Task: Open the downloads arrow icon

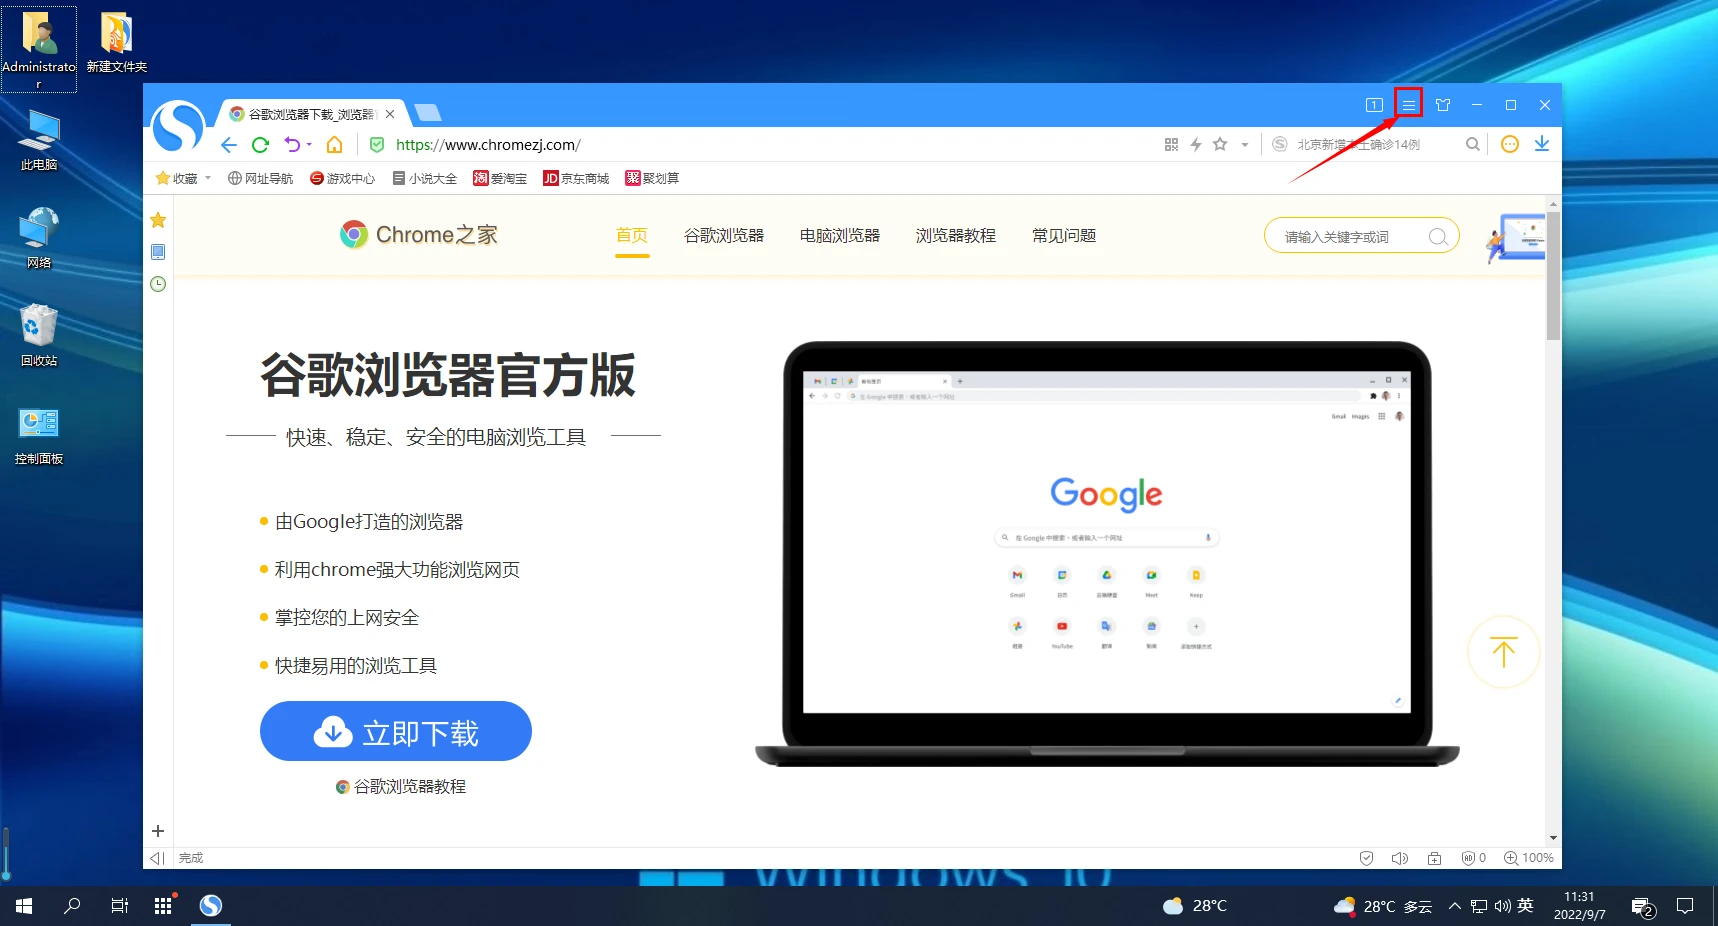Action: pos(1542,145)
